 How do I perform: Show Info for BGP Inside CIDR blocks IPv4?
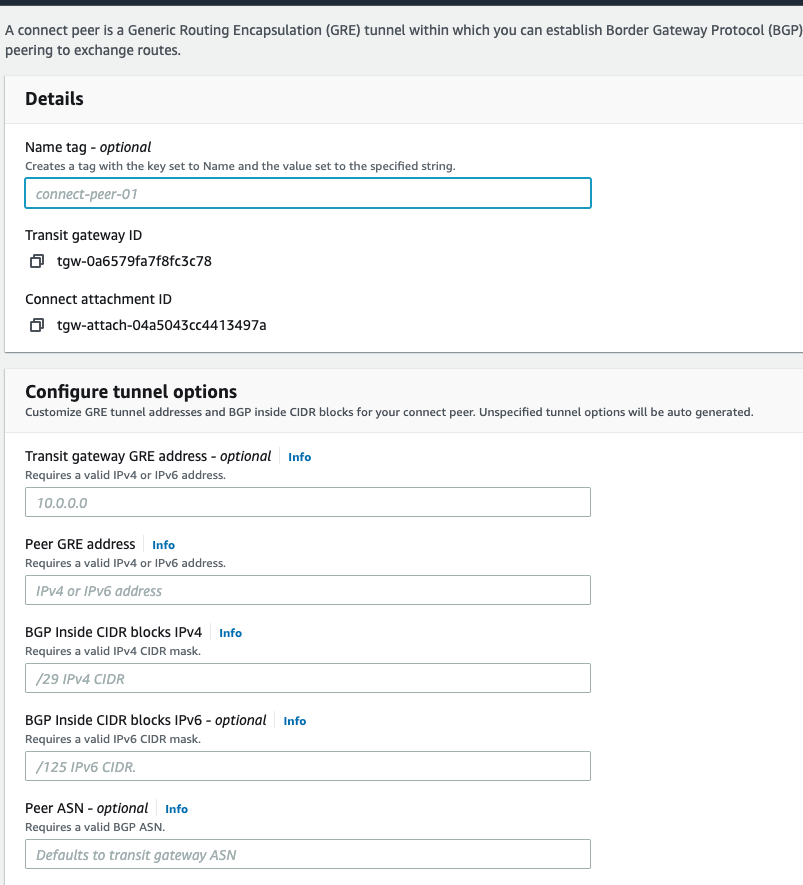pos(230,633)
